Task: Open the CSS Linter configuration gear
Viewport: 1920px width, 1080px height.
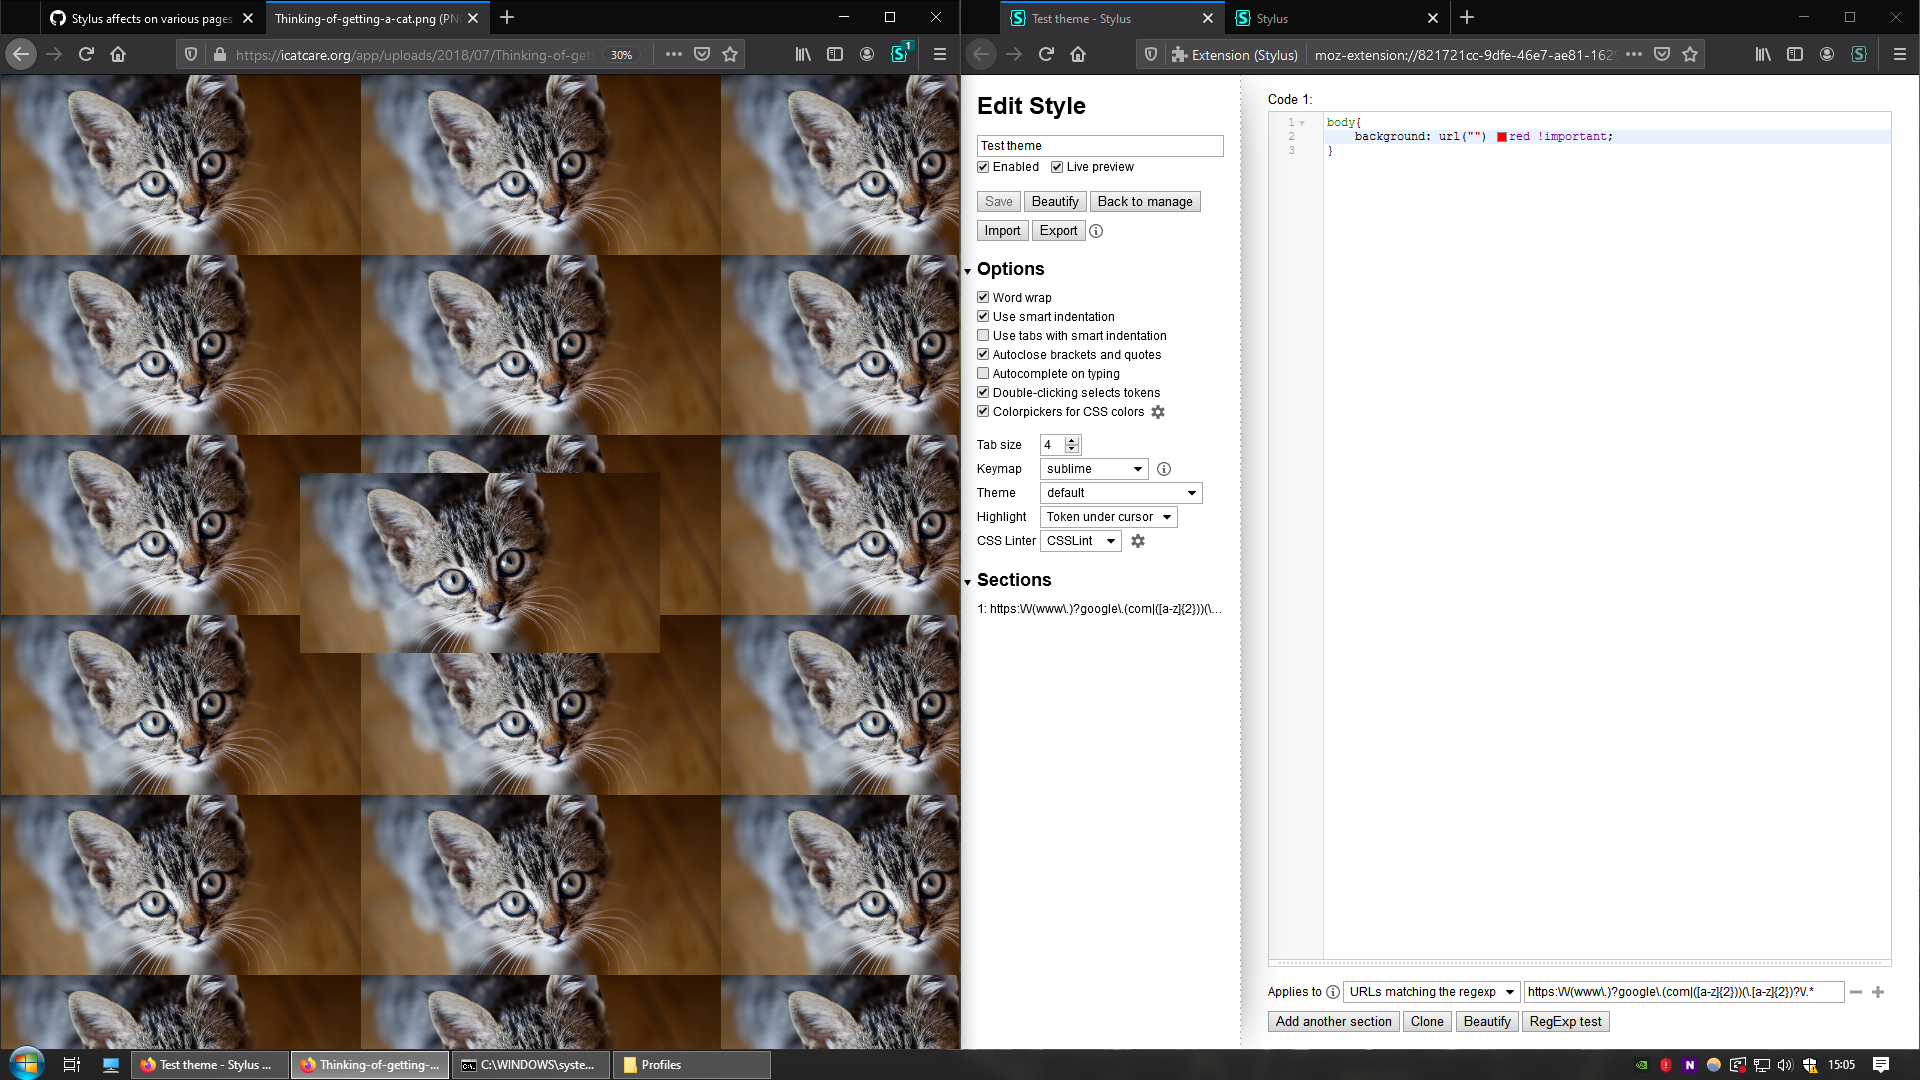Action: pyautogui.click(x=1138, y=541)
